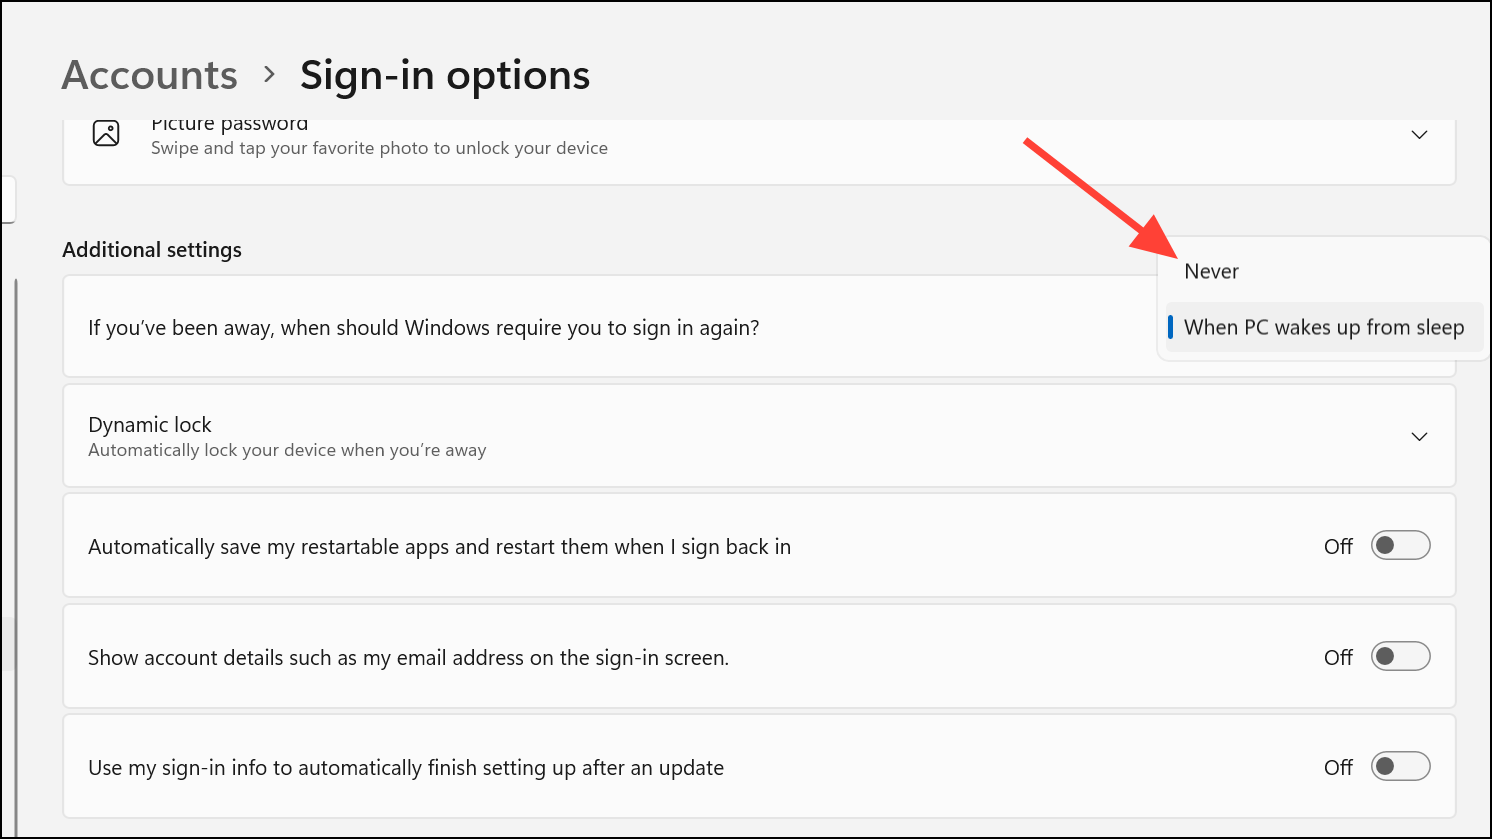Open the Dynamic lock settings row
This screenshot has width=1492, height=839.
pyautogui.click(x=759, y=436)
